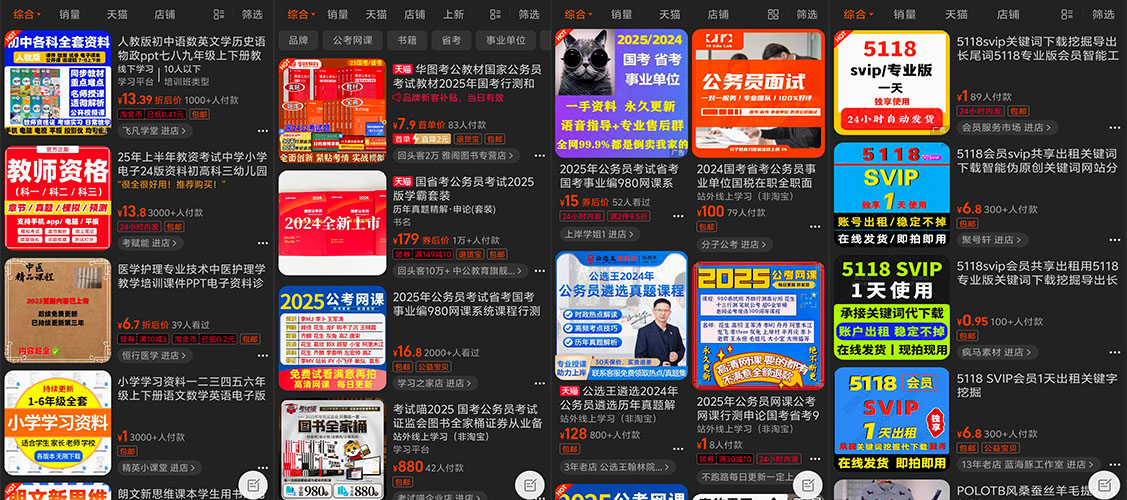Viewport: 1127px width, 500px height.
Task: Switch to the 上新 tab
Action: (x=454, y=14)
